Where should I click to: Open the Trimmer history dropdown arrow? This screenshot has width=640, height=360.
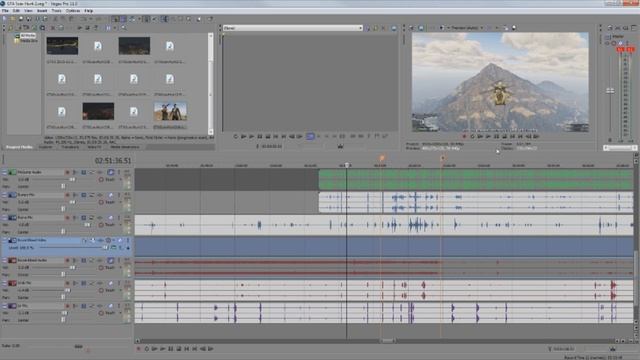360,28
